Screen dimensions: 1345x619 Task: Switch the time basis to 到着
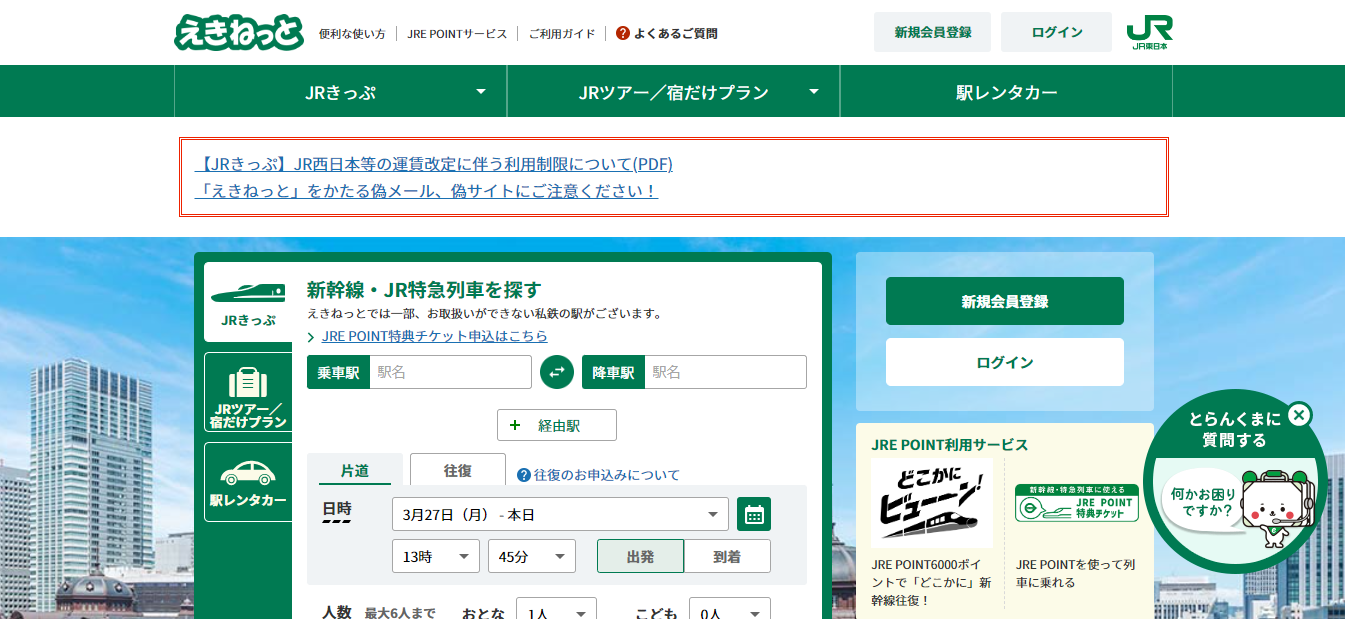click(727, 556)
